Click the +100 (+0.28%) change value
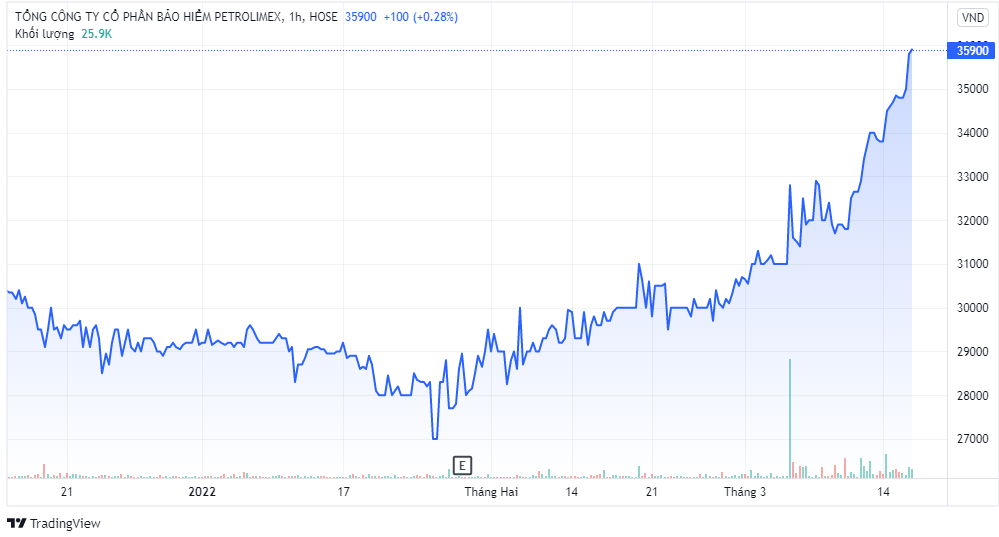The width and height of the screenshot is (999, 537). pyautogui.click(x=420, y=17)
